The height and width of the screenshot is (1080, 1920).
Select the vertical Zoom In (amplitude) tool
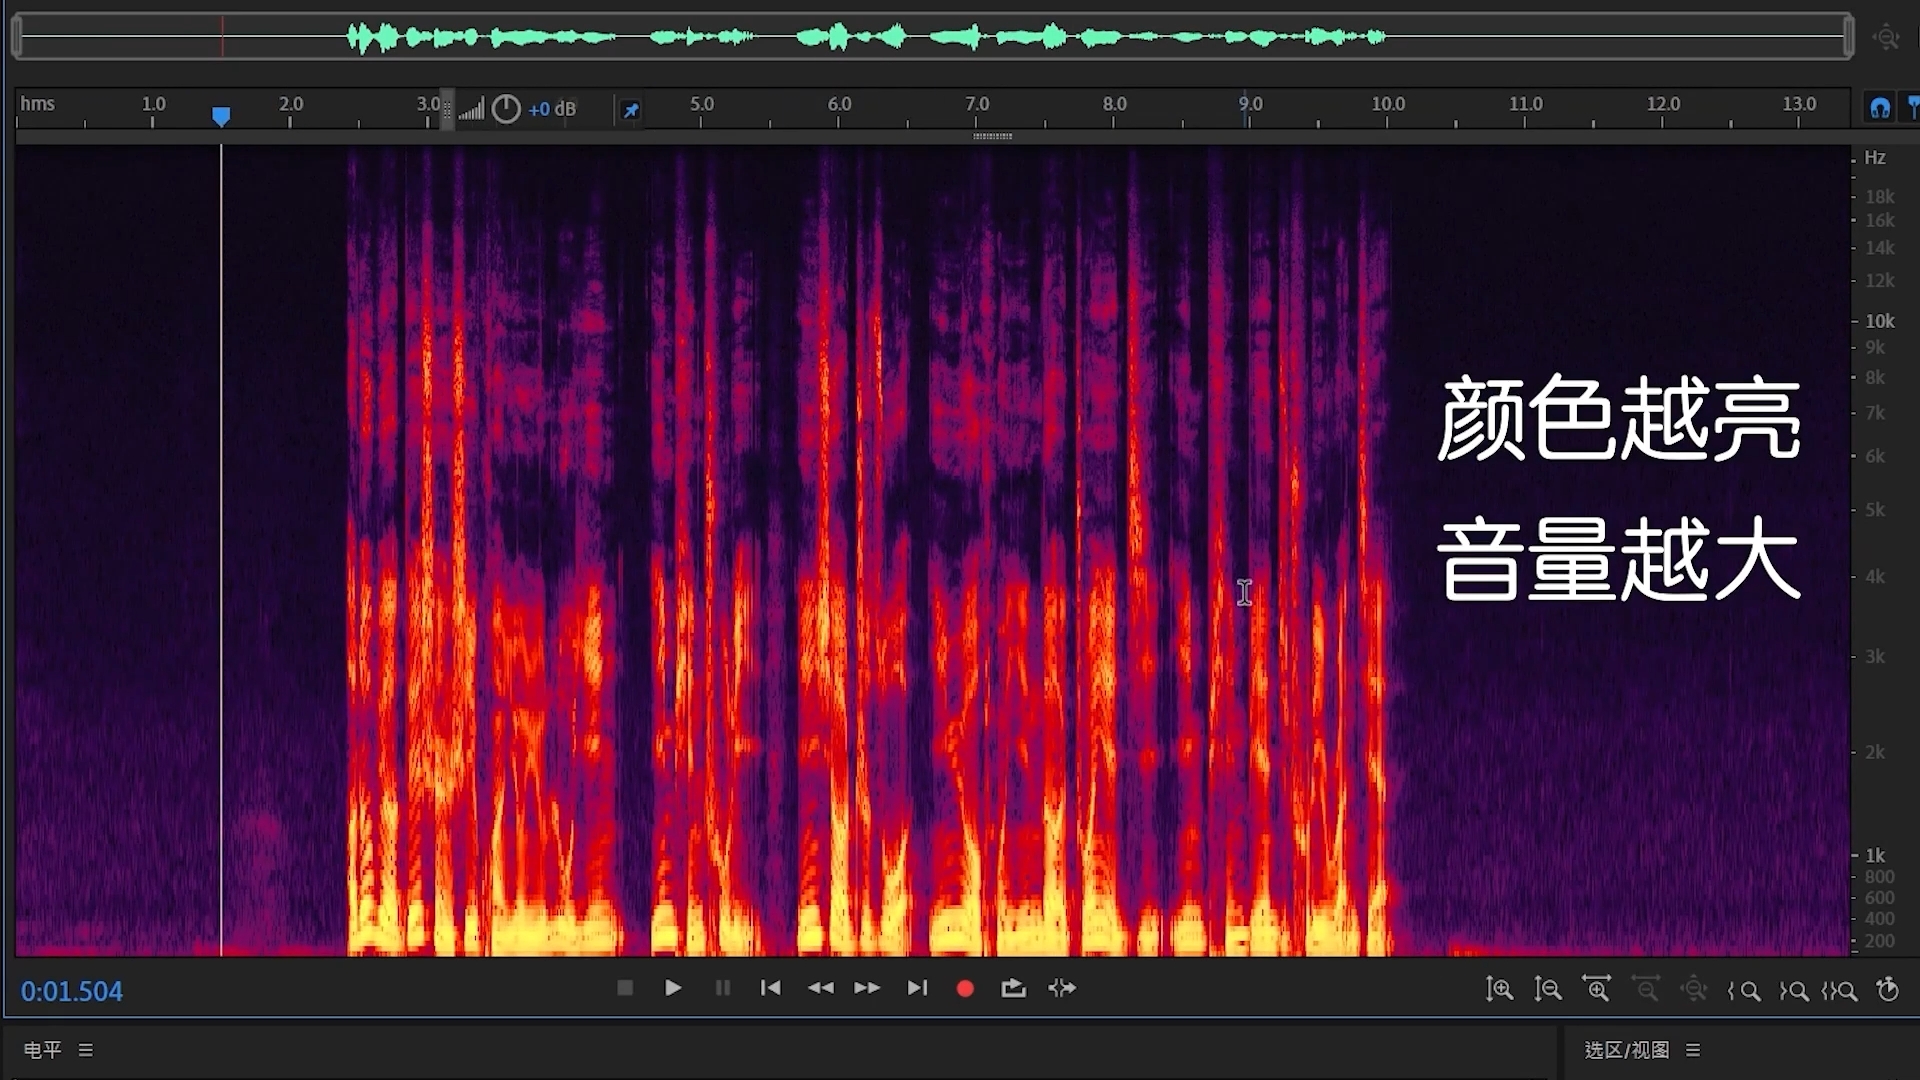(1500, 990)
